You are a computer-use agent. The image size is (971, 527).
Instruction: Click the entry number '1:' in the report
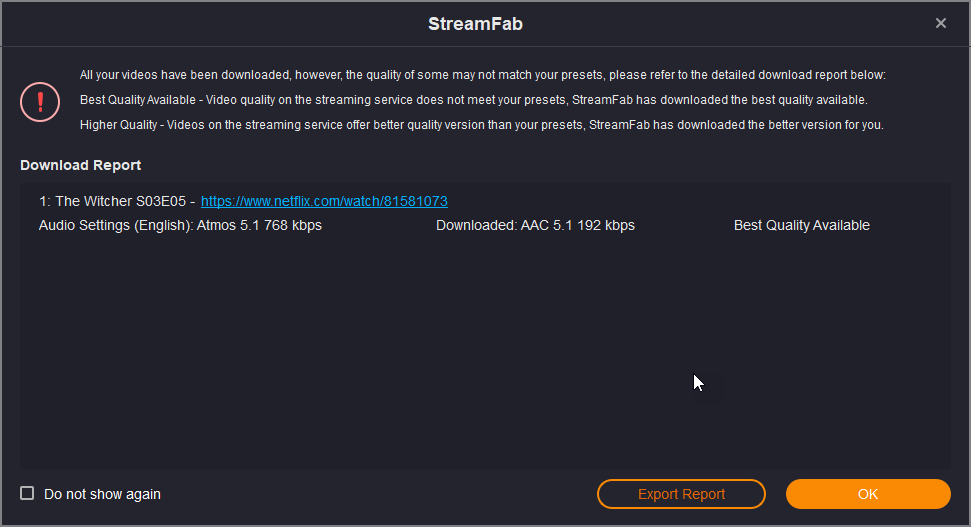point(45,201)
